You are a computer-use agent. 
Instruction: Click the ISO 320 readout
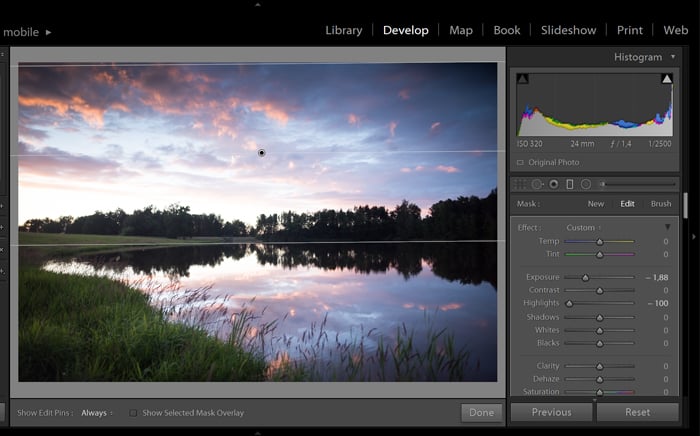coord(529,144)
